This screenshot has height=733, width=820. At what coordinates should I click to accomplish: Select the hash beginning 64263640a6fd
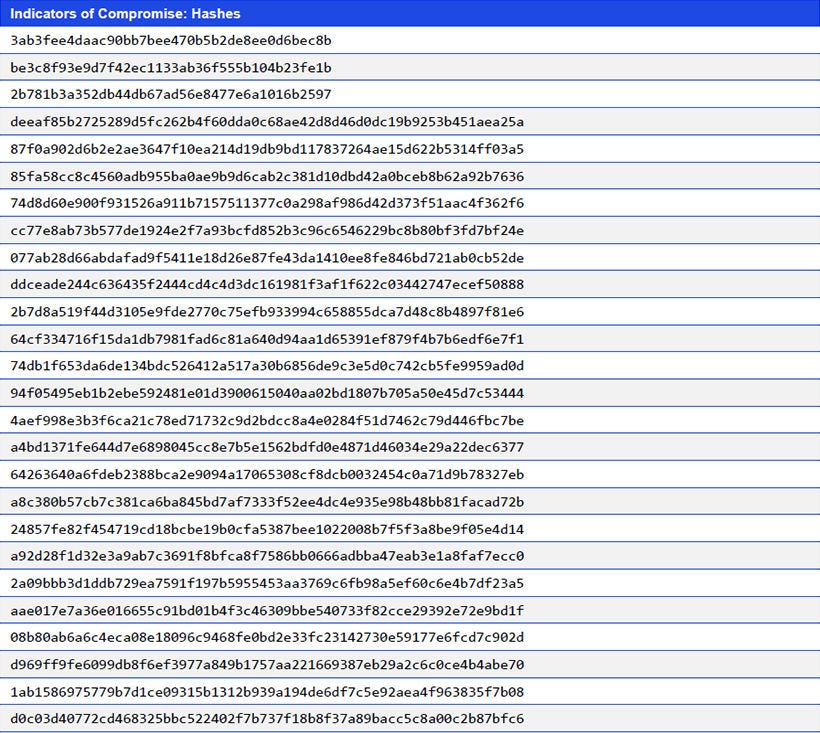267,474
